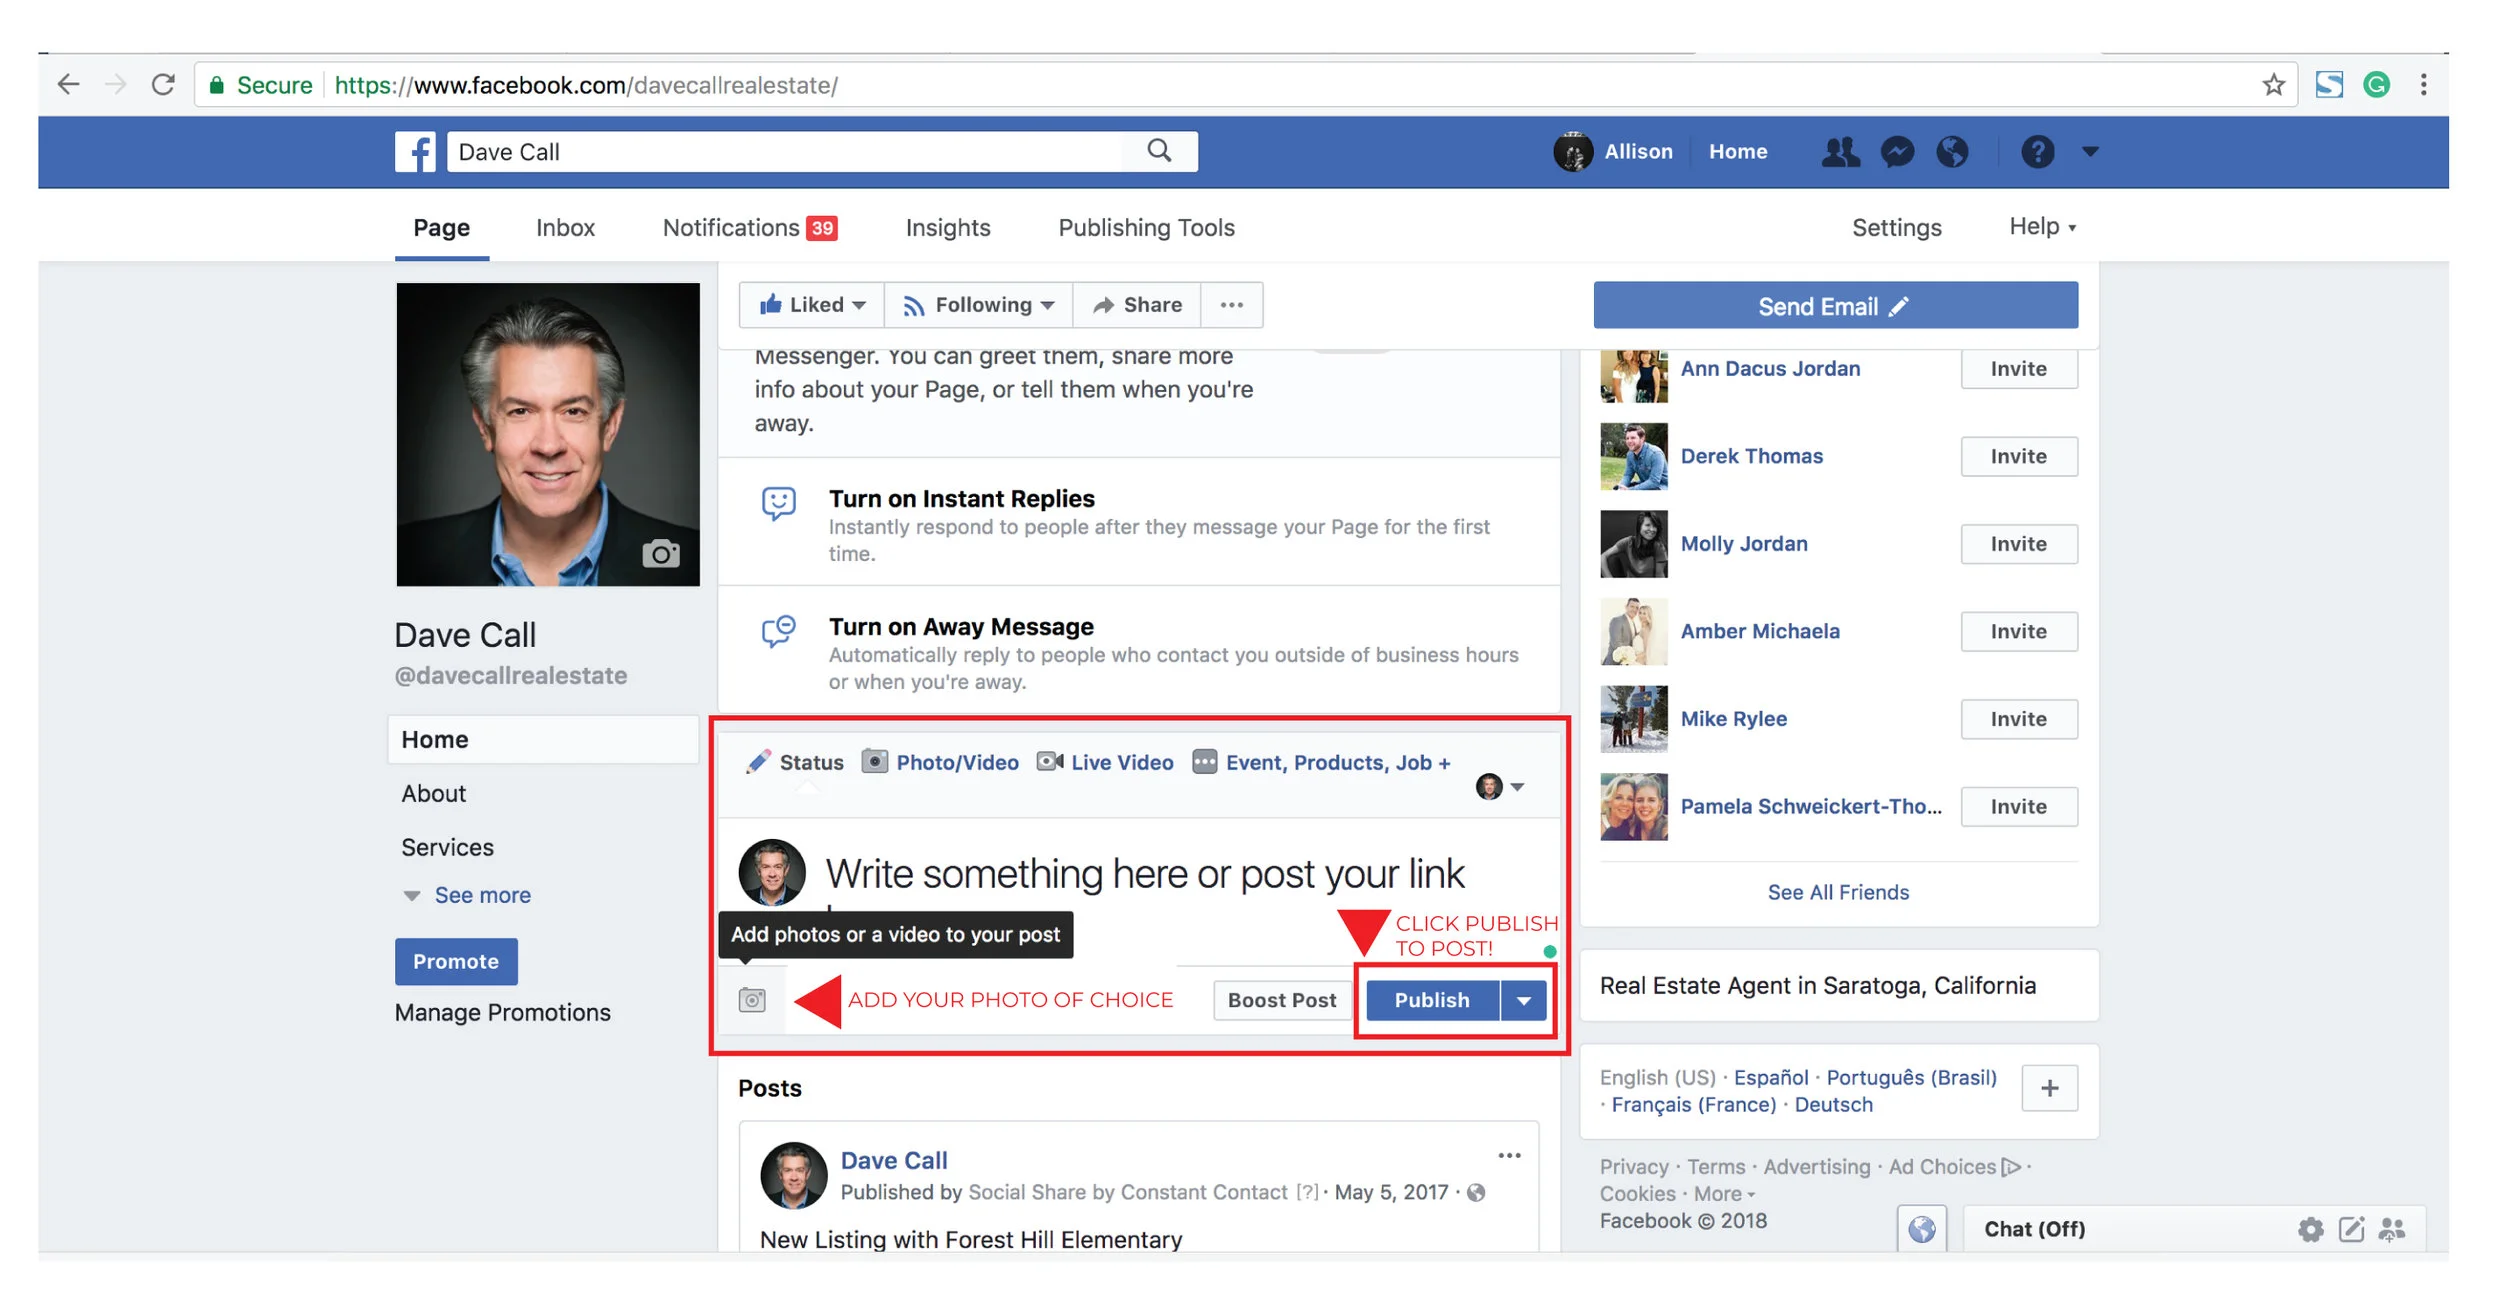Click the search magnifier icon
This screenshot has height=1307, width=2500.
(x=1159, y=151)
